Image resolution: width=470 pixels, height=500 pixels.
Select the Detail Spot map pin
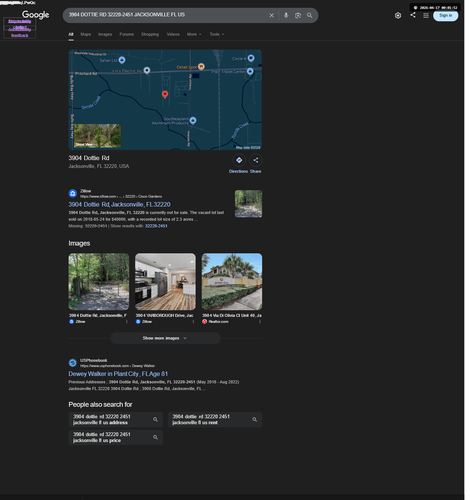point(201,67)
